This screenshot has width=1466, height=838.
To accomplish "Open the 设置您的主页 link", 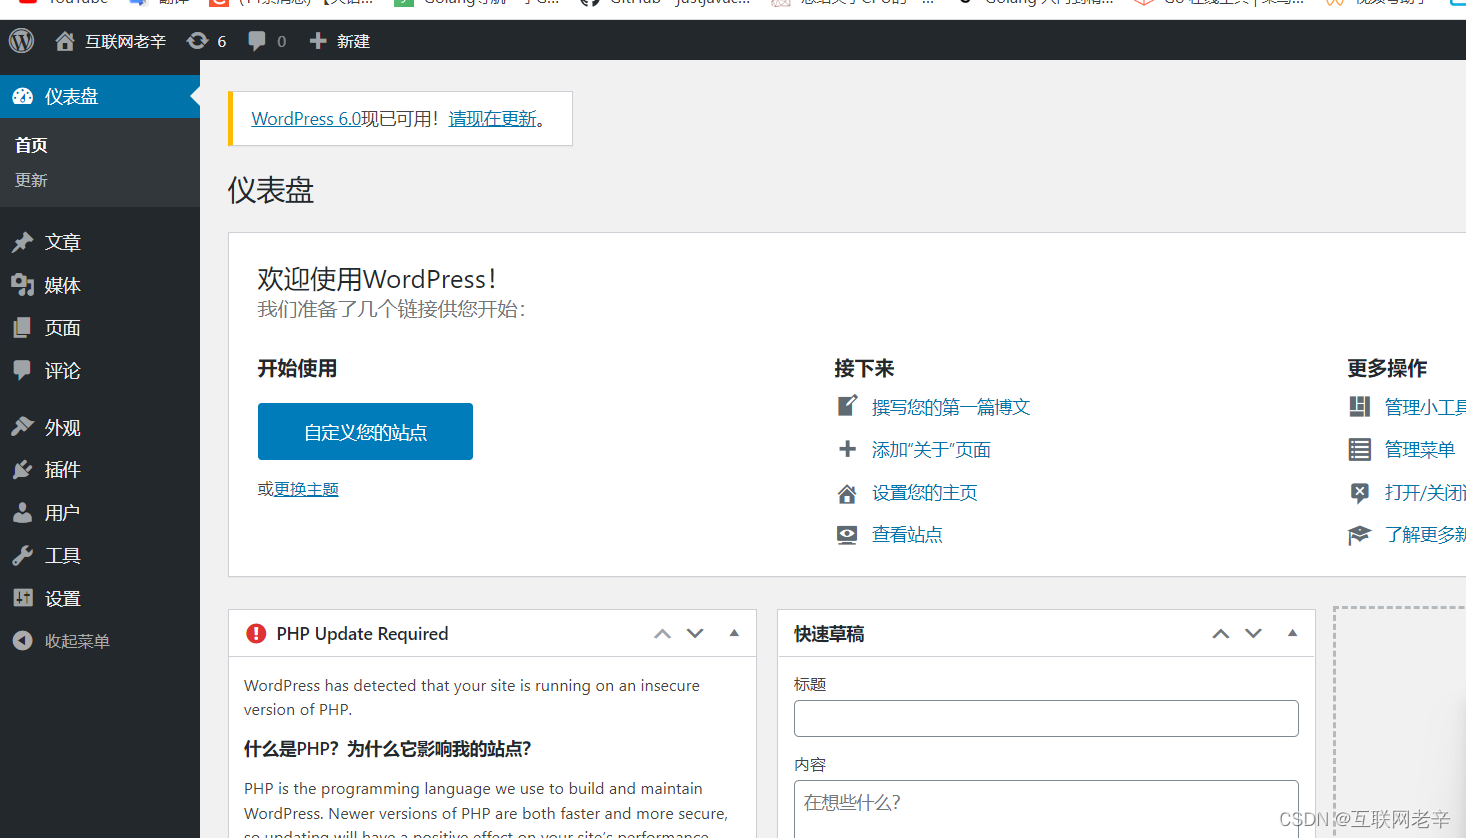I will click(x=925, y=493).
